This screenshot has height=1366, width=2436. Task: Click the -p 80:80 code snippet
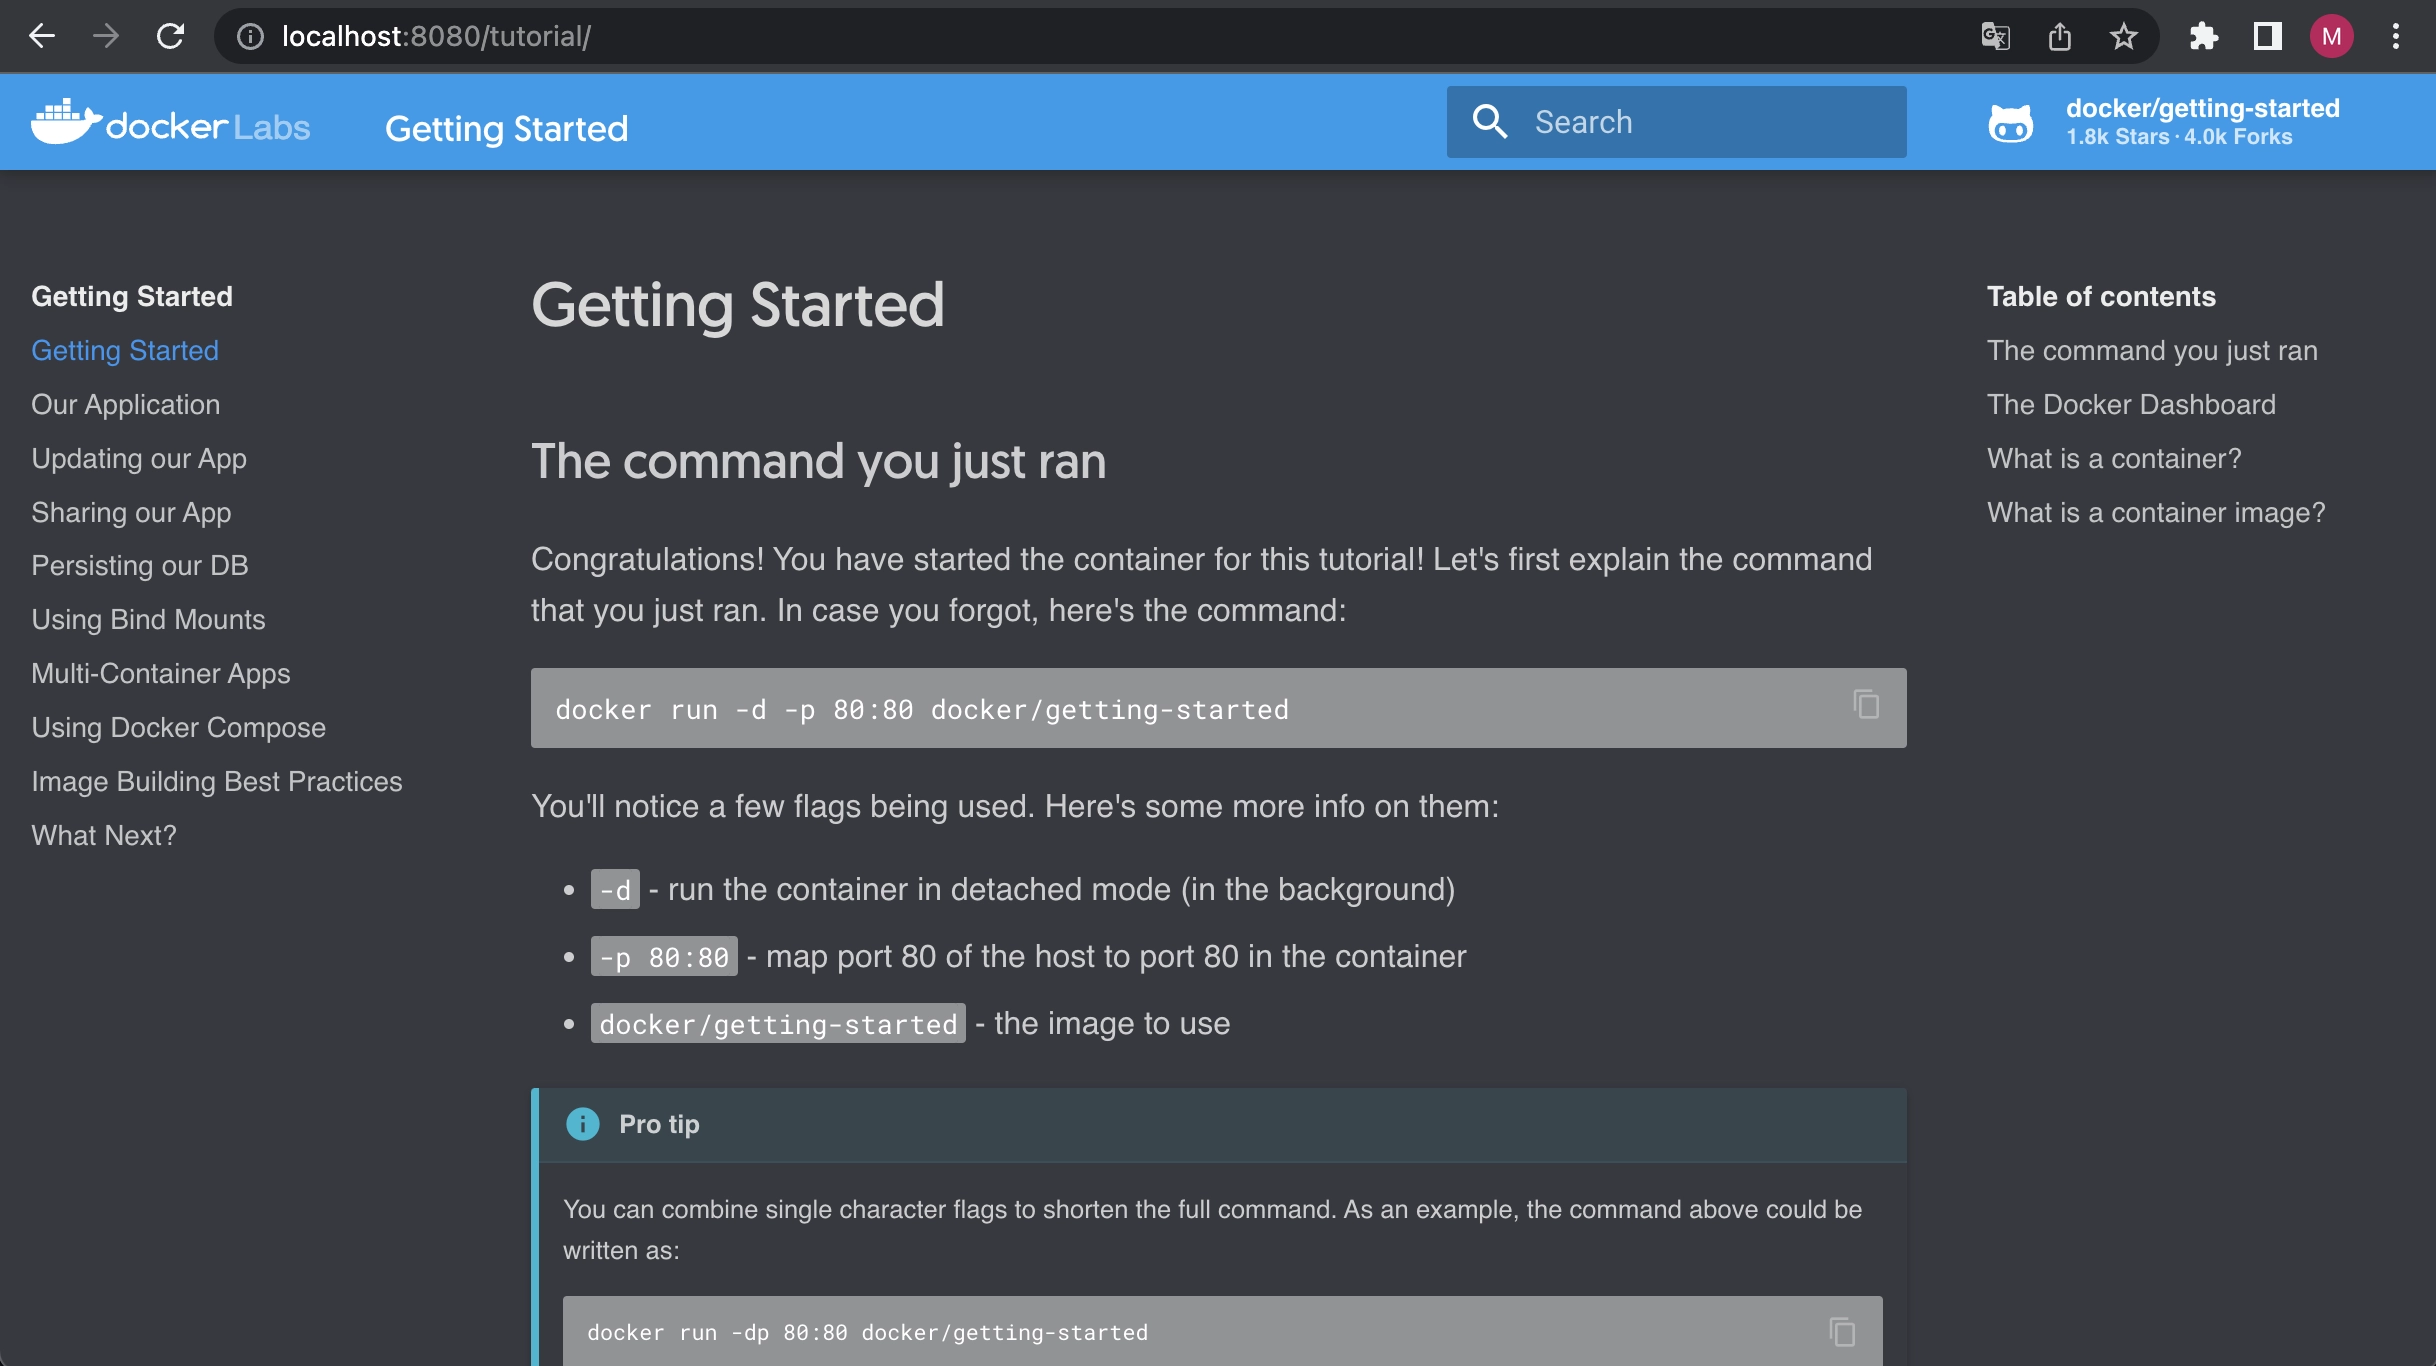point(664,956)
